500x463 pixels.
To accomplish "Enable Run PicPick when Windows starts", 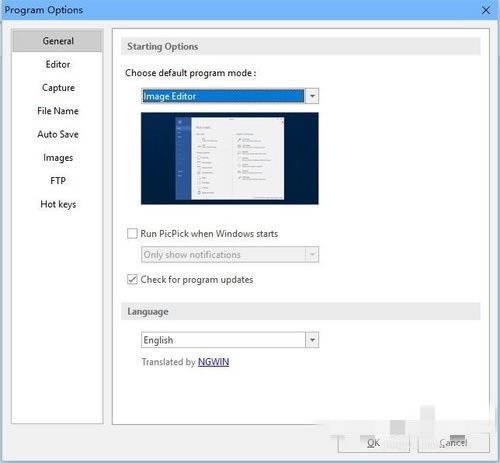I will tap(132, 233).
